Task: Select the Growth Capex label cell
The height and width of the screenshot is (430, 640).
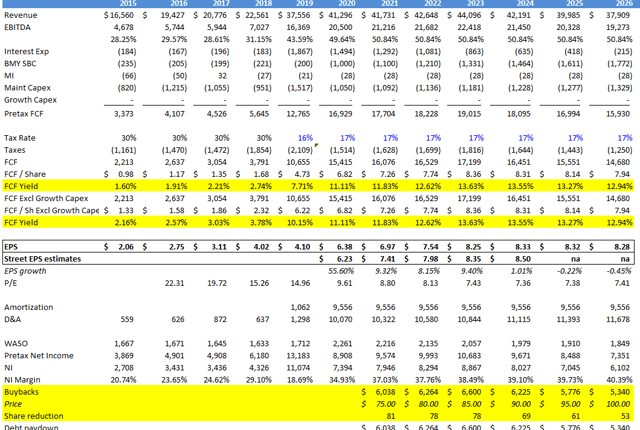Action: pos(30,100)
